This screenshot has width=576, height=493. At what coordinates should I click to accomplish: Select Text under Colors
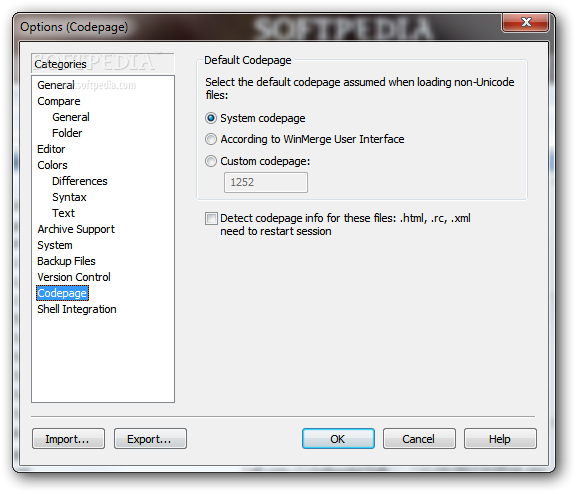pos(63,213)
